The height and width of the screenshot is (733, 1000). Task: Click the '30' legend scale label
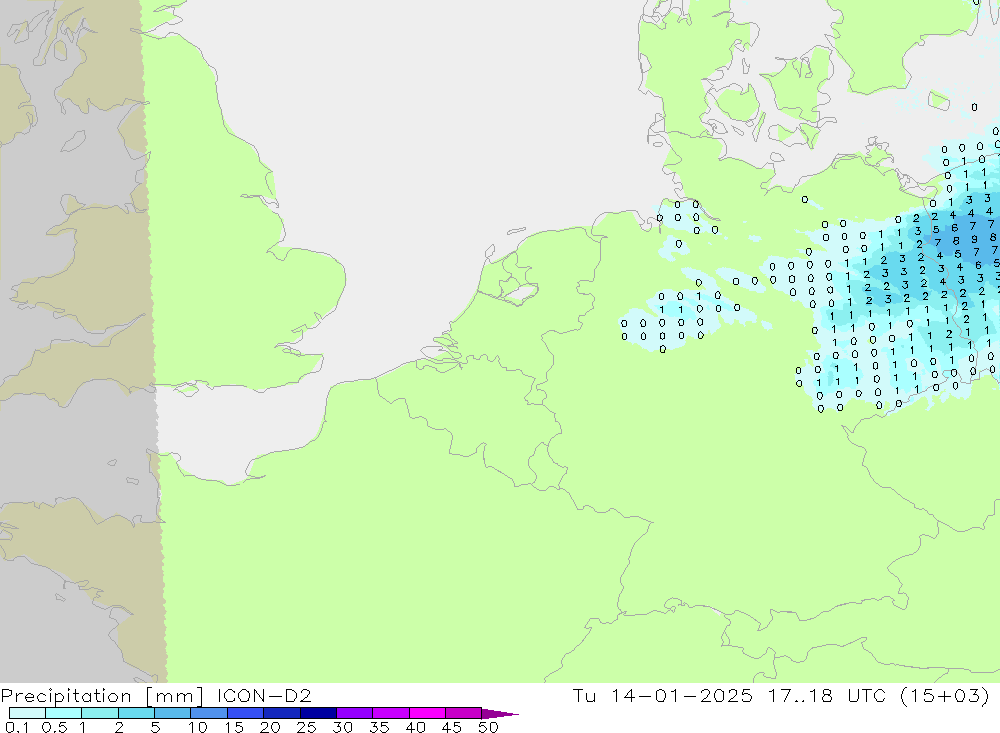[x=342, y=727]
